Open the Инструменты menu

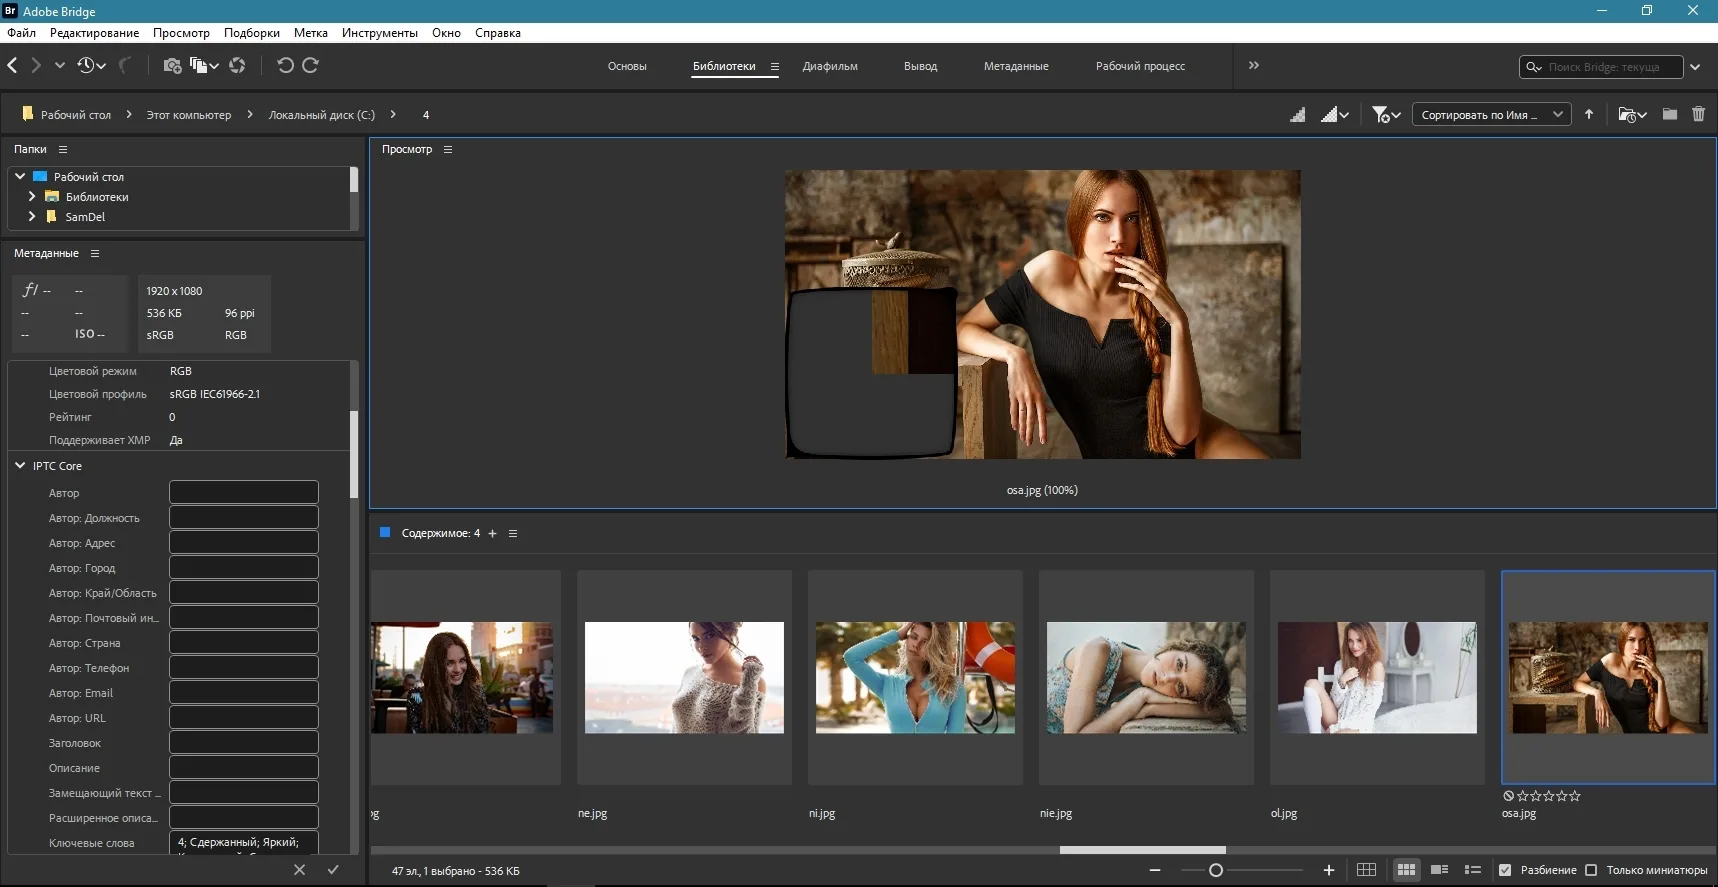(x=379, y=33)
